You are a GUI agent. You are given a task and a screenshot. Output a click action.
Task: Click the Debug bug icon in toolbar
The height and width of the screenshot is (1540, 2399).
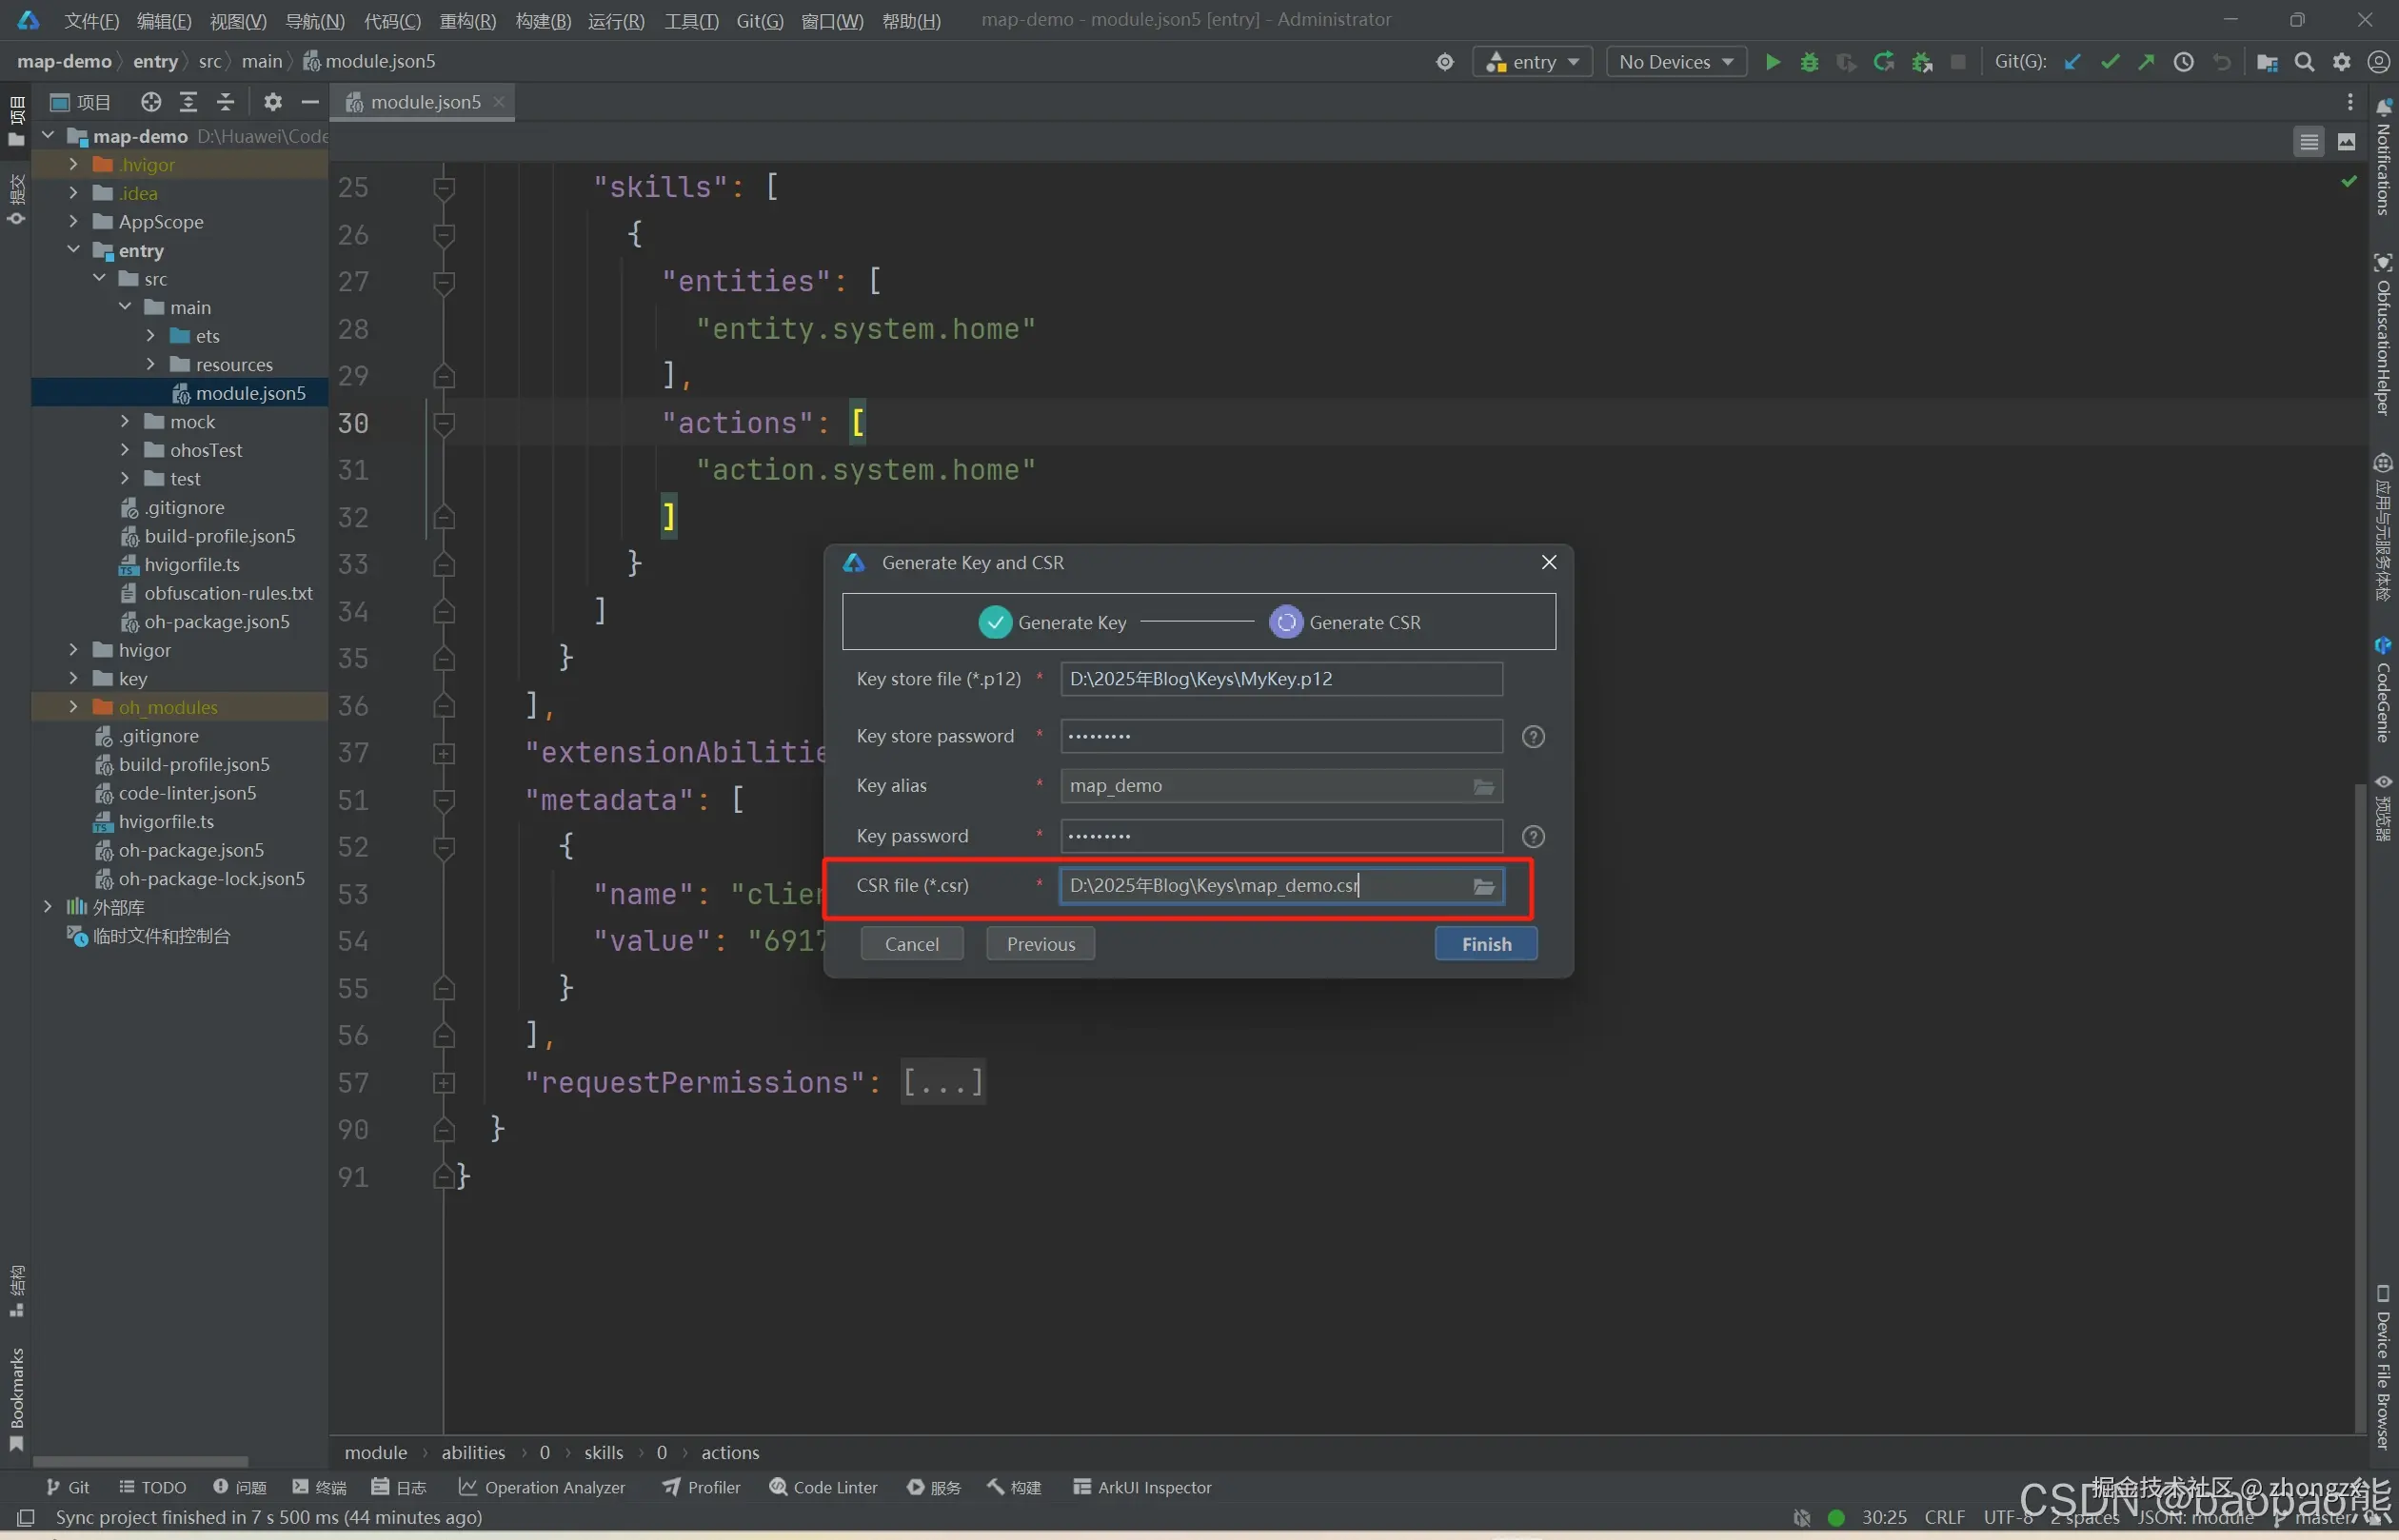coord(1809,62)
